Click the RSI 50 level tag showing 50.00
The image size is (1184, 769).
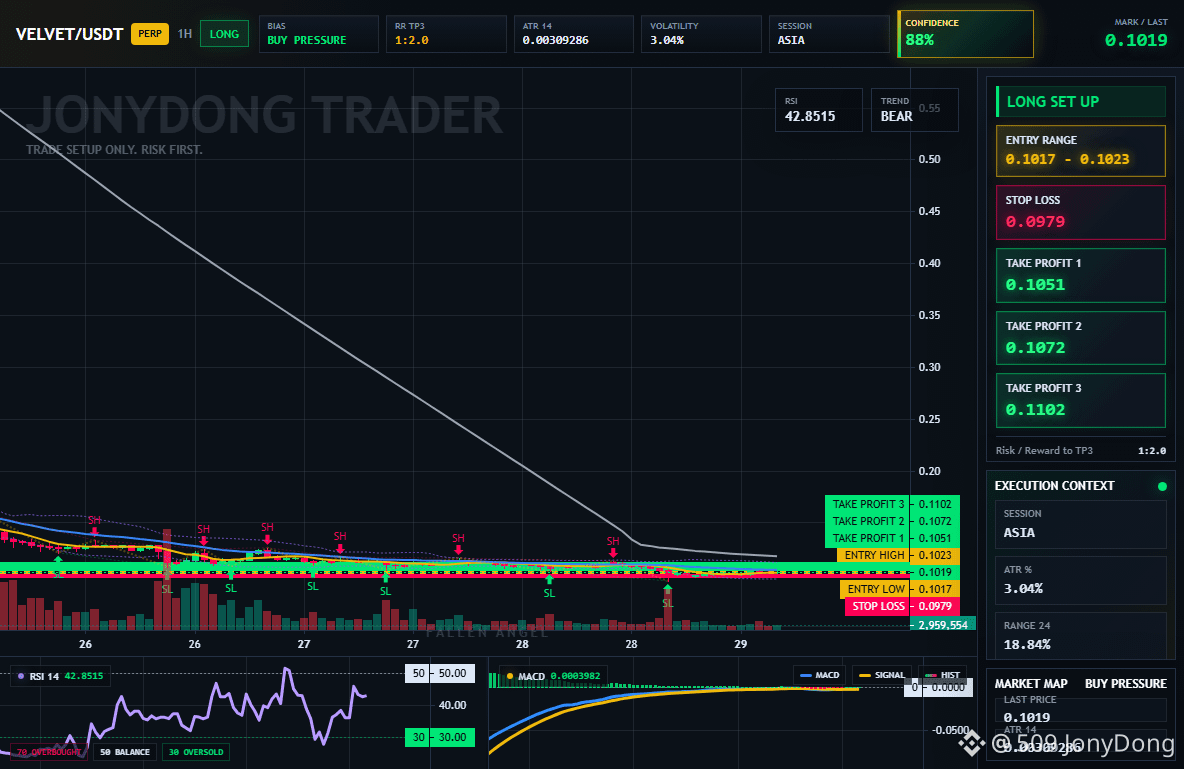coord(440,673)
